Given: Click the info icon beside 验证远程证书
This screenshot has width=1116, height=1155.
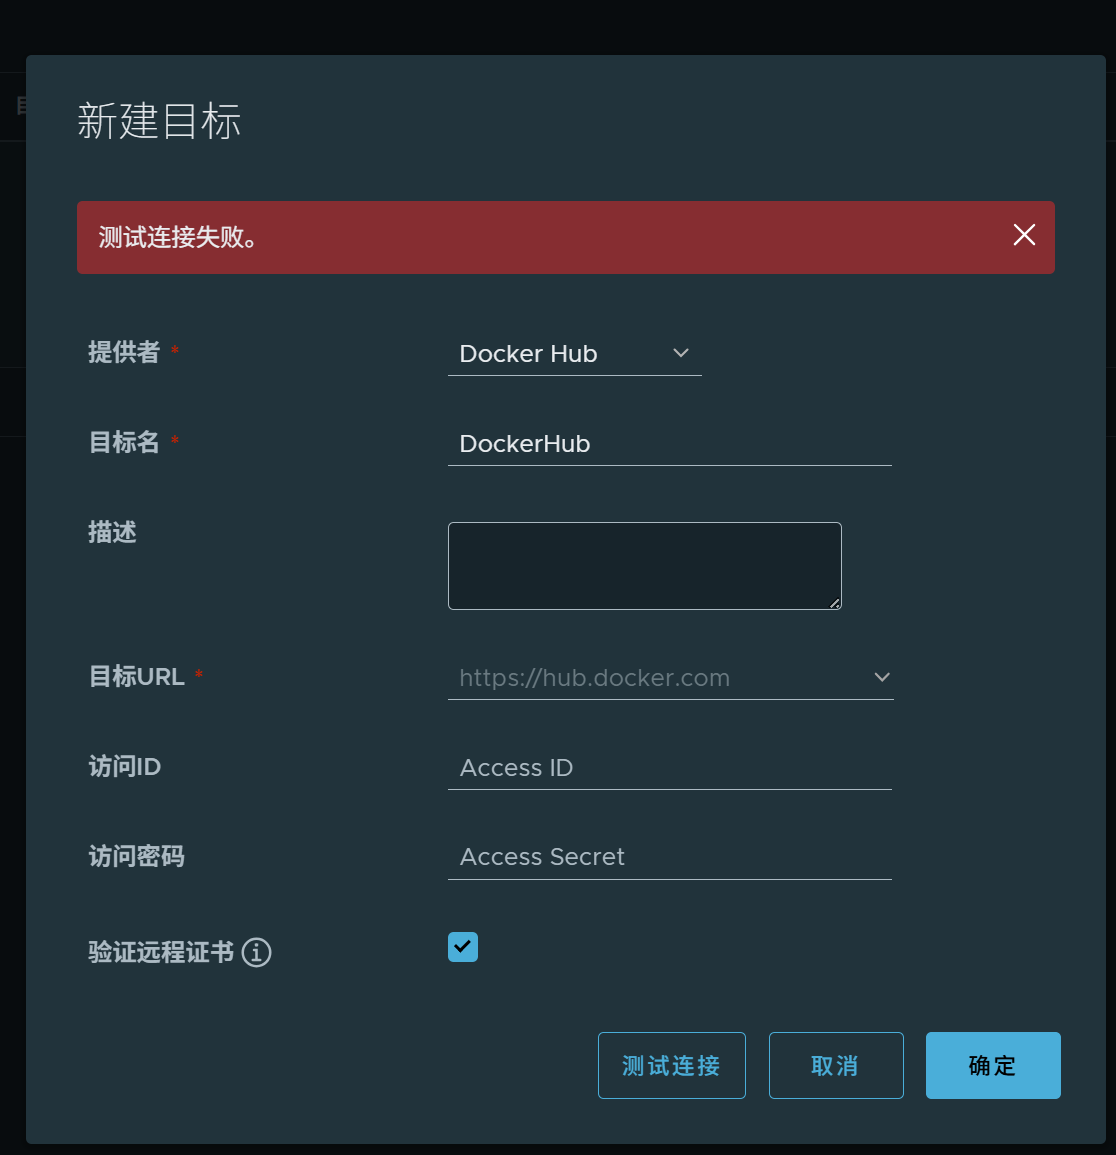Looking at the screenshot, I should tap(256, 953).
